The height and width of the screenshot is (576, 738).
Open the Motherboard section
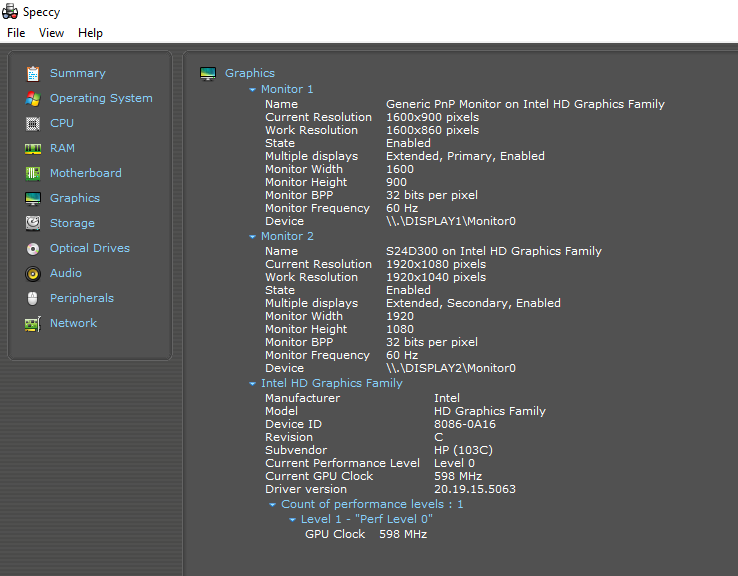86,173
